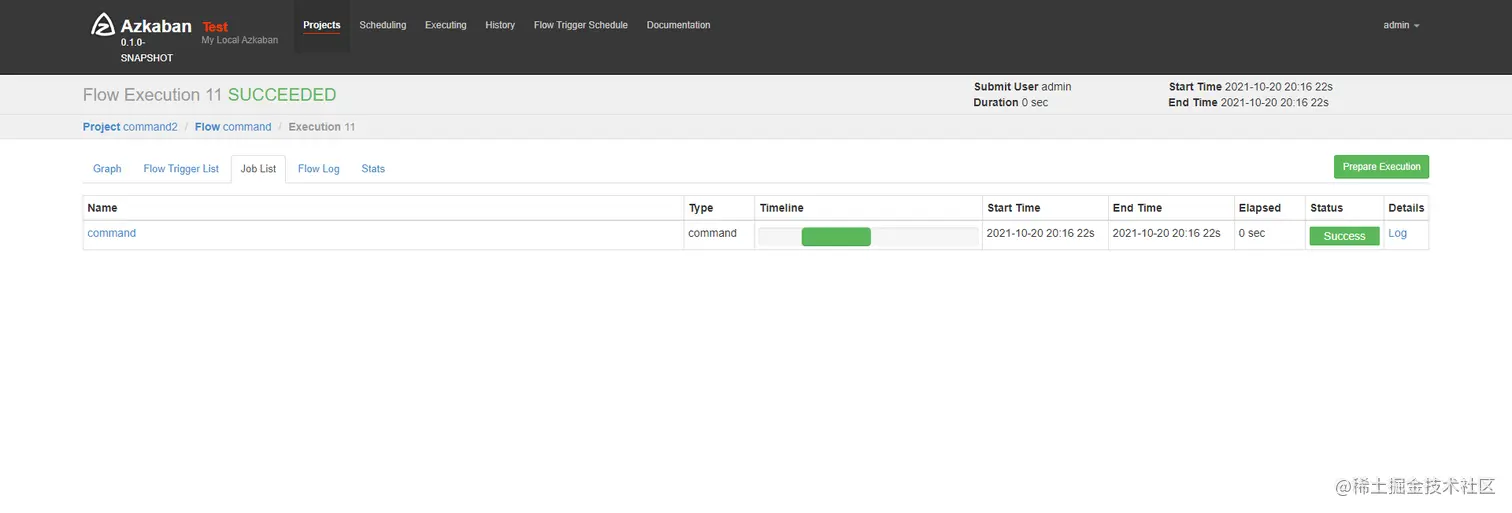Open Flow Trigger Schedule page
Screen dimensions: 1512x513
click(x=581, y=25)
